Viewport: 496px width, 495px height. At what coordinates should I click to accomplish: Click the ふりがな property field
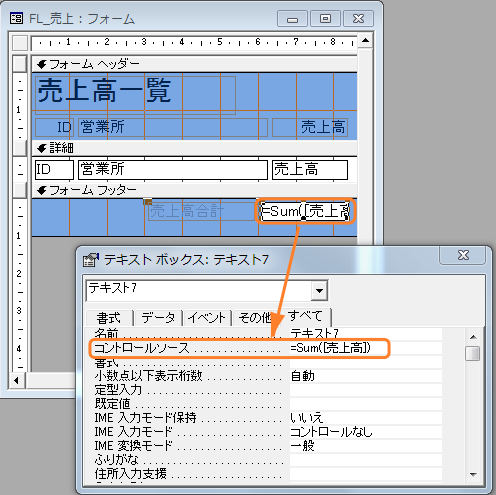pyautogui.click(x=366, y=460)
